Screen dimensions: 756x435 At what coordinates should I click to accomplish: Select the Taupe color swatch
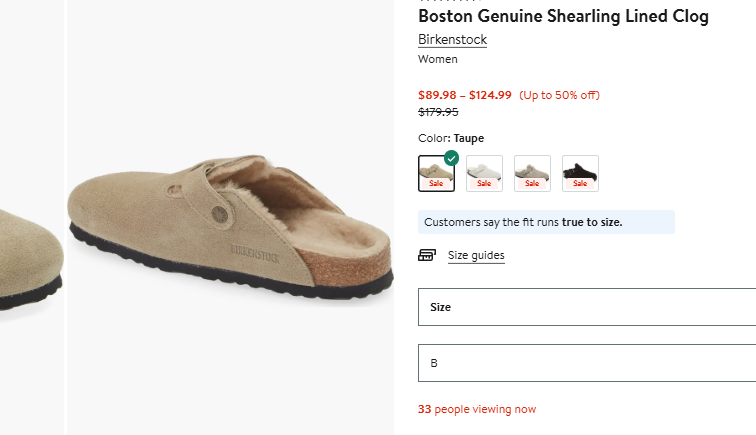(x=436, y=174)
